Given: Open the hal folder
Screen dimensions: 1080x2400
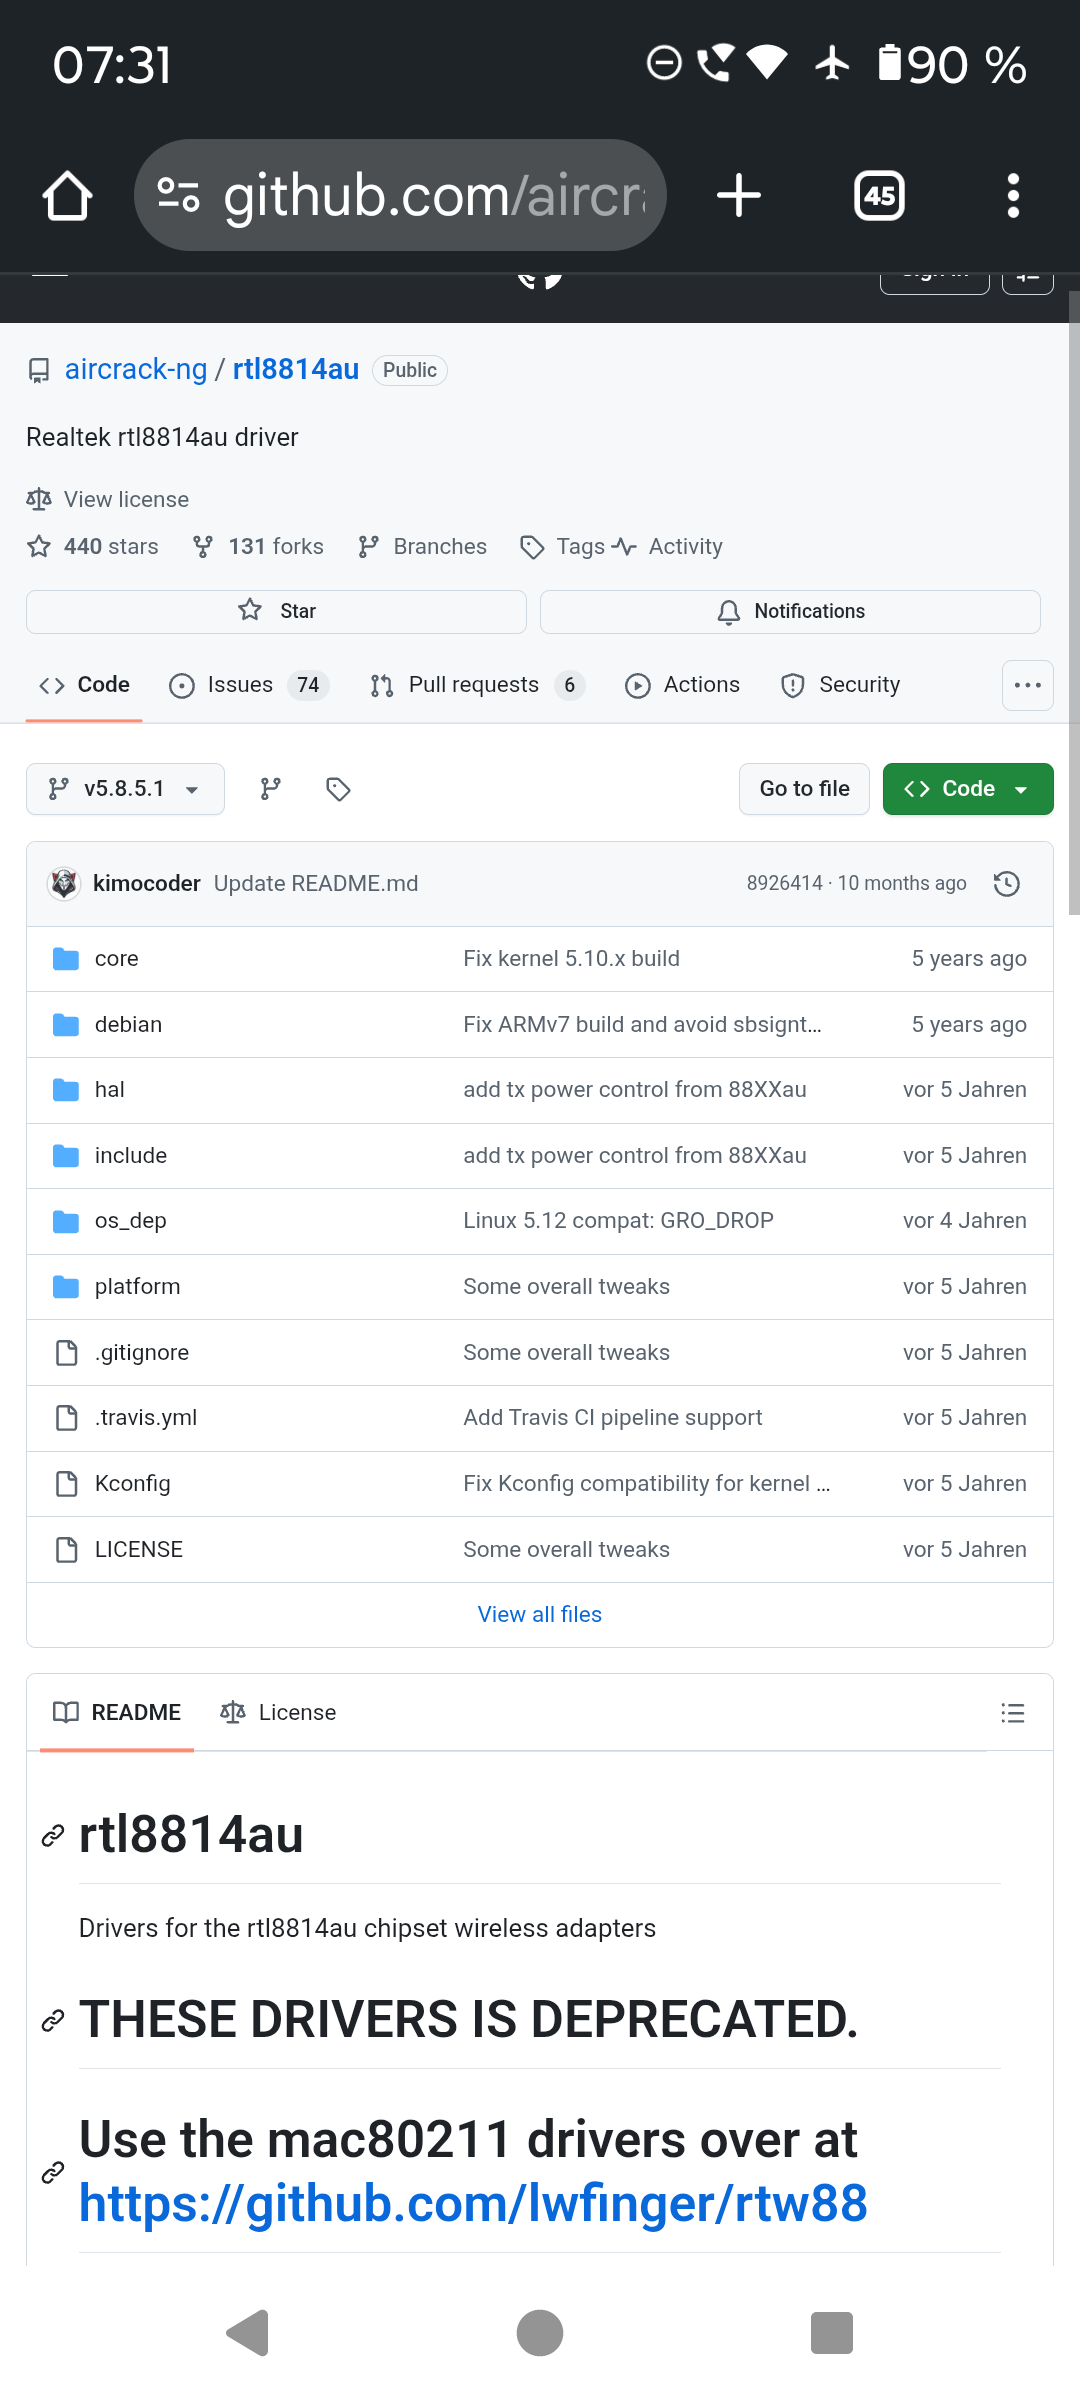Looking at the screenshot, I should [x=109, y=1090].
